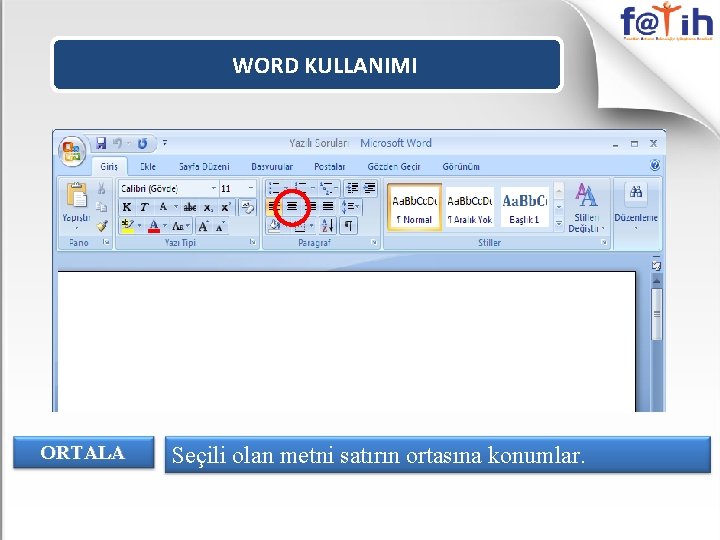The image size is (720, 540).
Task: Undo the last action in quick access toolbar
Action: click(118, 144)
